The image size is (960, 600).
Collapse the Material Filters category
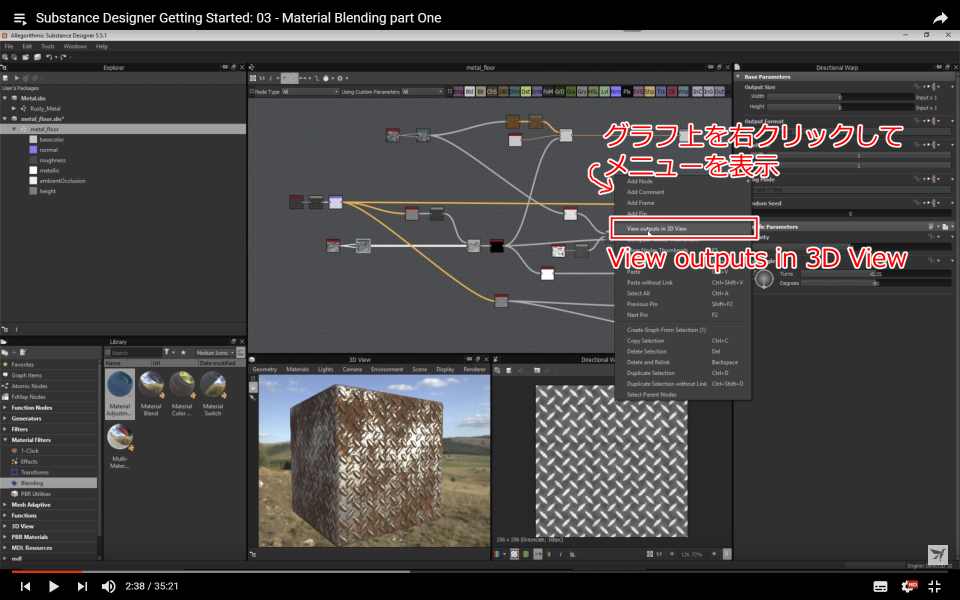coord(6,440)
